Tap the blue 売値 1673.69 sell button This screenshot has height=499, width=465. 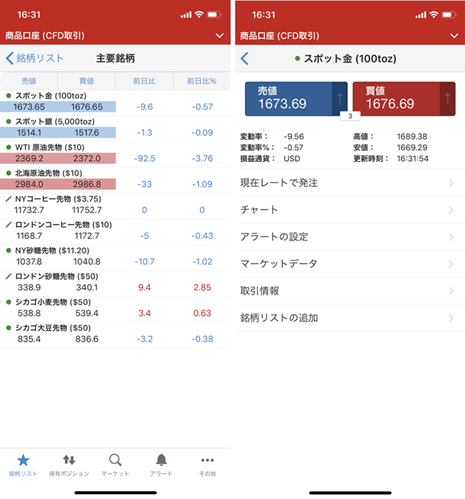tap(296, 99)
